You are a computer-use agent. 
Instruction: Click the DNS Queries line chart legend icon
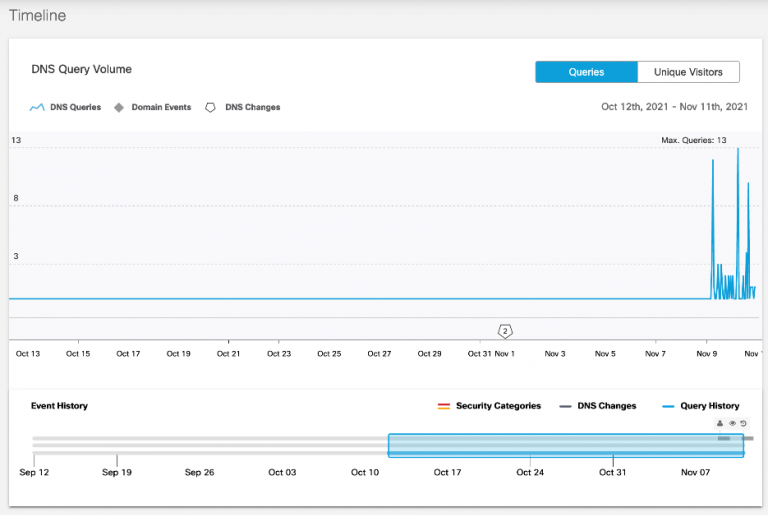click(x=38, y=107)
